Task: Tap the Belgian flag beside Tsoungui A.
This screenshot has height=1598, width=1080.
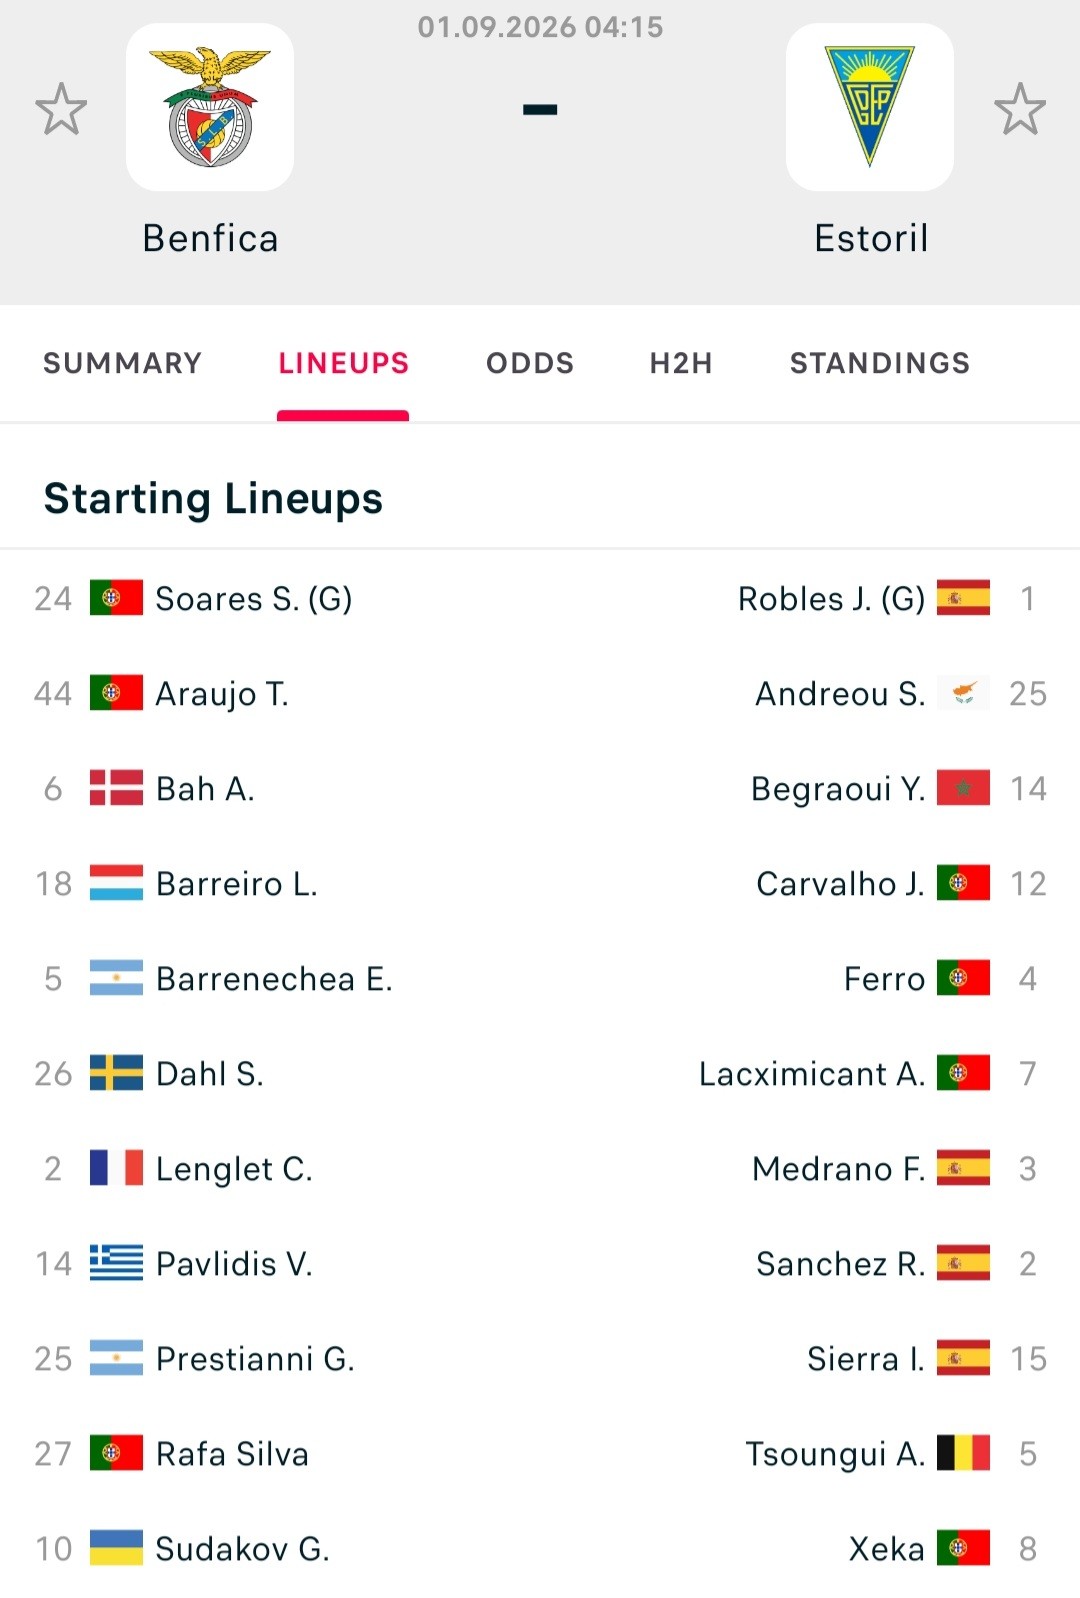Action: pos(964,1453)
